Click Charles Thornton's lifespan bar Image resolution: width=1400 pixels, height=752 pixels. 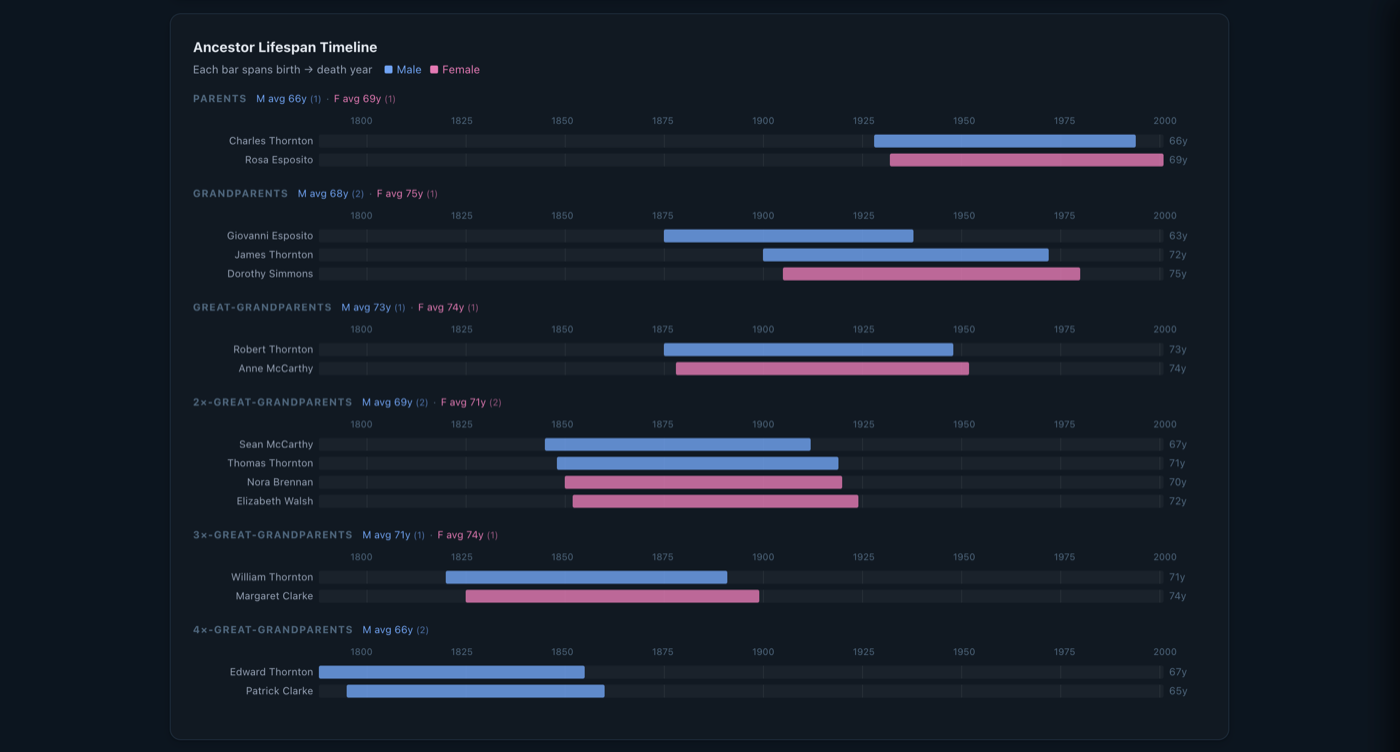(x=1005, y=141)
